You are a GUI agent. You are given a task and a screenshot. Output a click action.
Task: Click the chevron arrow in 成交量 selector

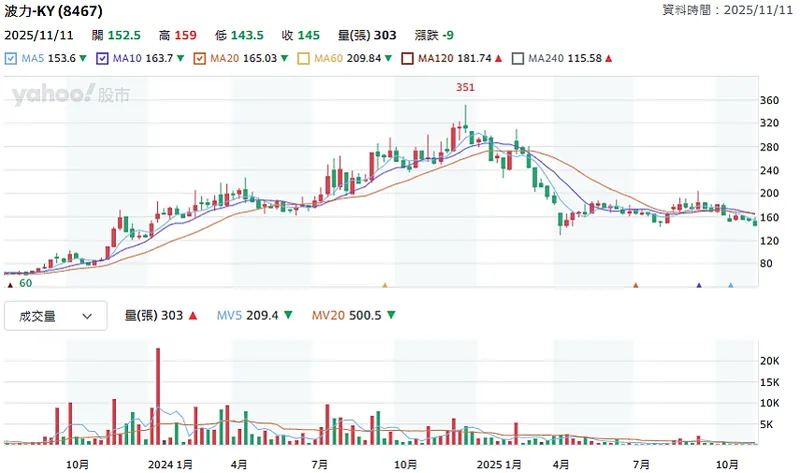[x=87, y=316]
